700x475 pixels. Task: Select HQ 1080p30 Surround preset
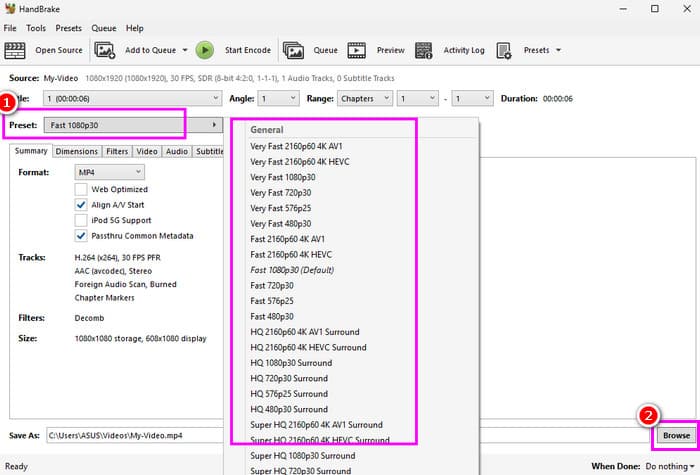point(292,363)
